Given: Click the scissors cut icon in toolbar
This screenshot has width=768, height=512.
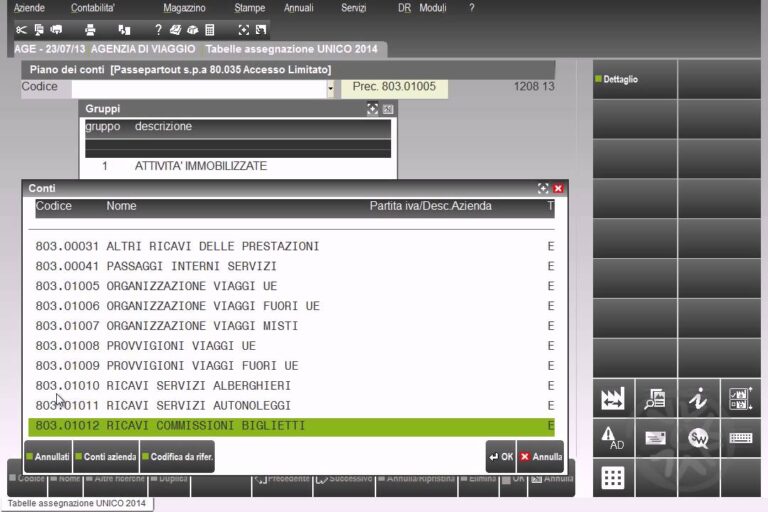Looking at the screenshot, I should click(21, 30).
